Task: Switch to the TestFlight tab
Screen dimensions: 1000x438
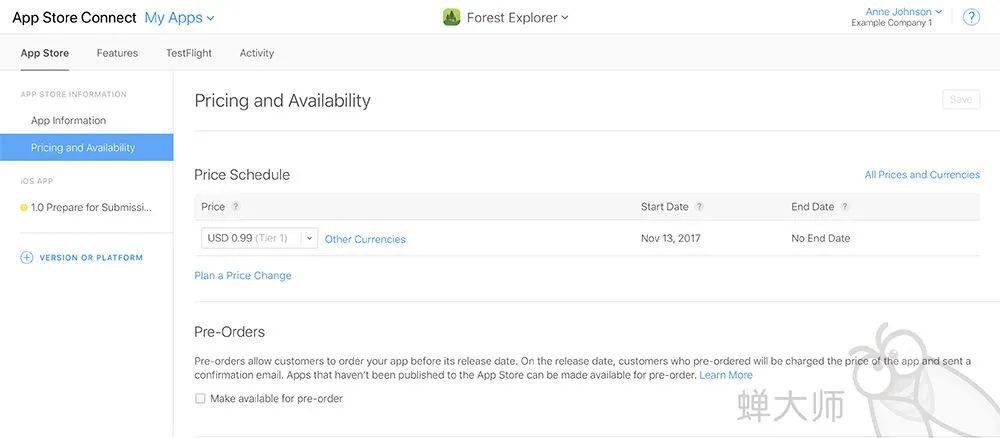Action: click(189, 53)
